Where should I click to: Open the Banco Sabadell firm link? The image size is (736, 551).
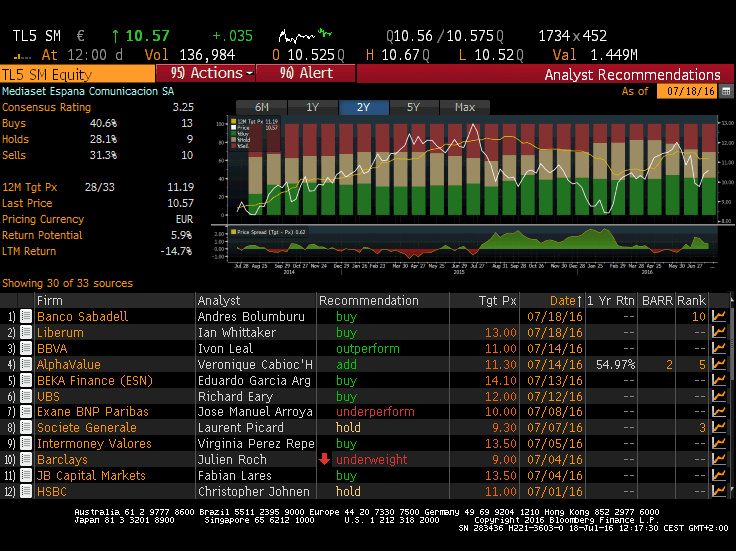[x=82, y=316]
